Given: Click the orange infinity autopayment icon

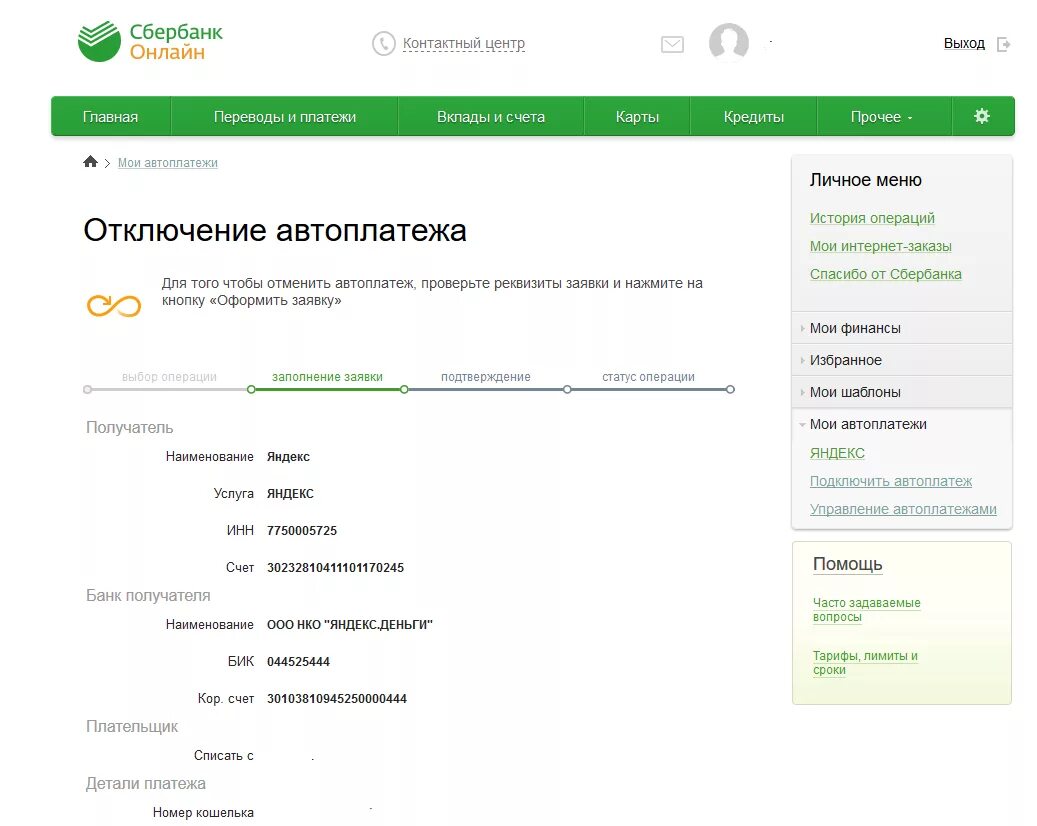Looking at the screenshot, I should coord(114,306).
